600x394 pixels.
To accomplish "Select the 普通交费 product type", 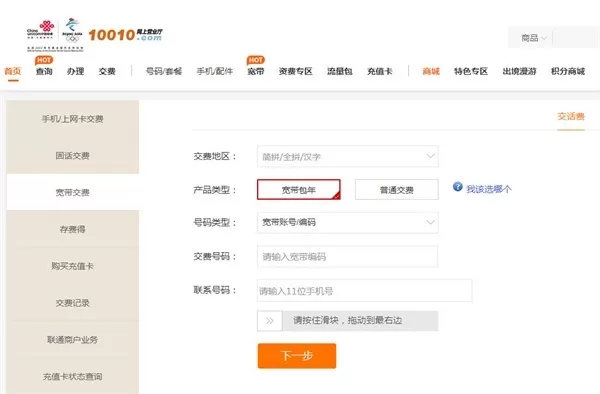I will (397, 189).
